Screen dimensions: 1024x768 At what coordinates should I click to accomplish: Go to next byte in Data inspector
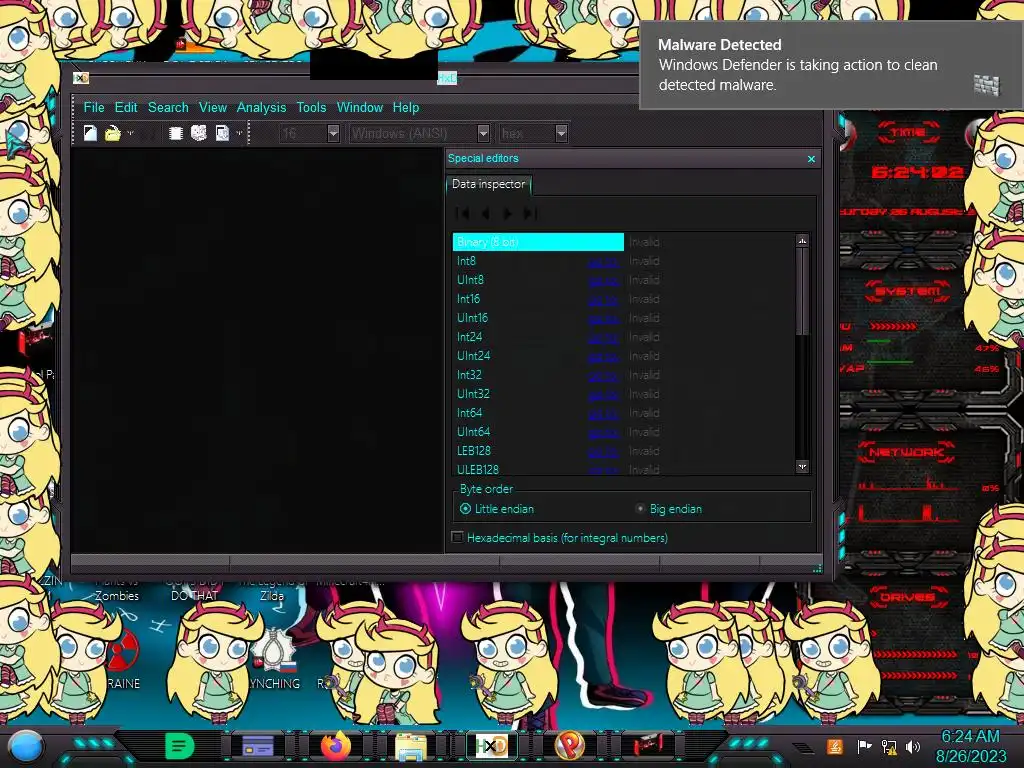click(507, 213)
